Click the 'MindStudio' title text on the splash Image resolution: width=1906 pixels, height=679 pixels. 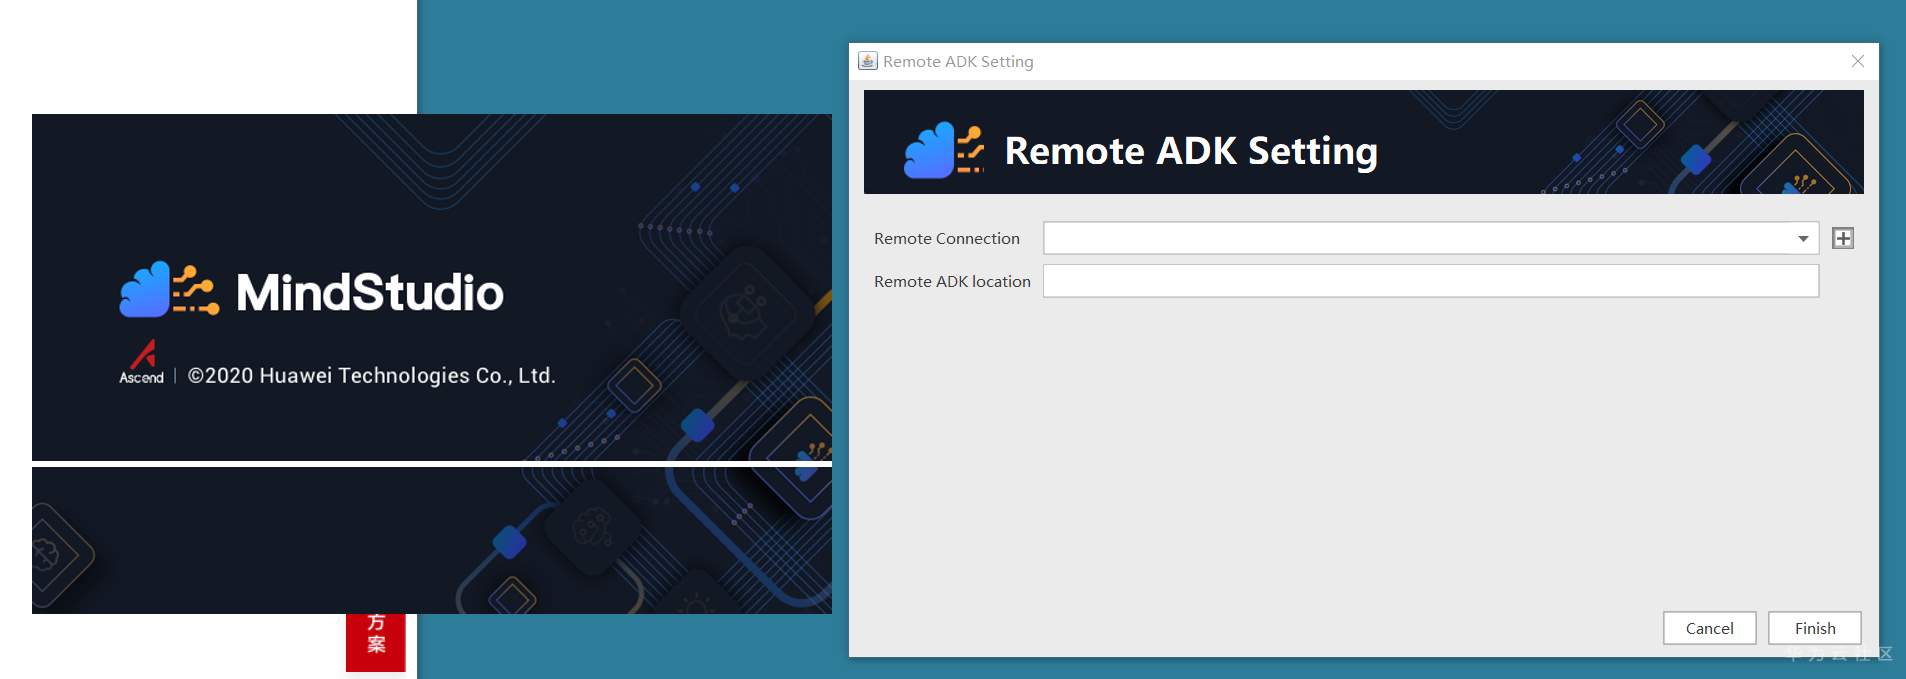click(370, 292)
